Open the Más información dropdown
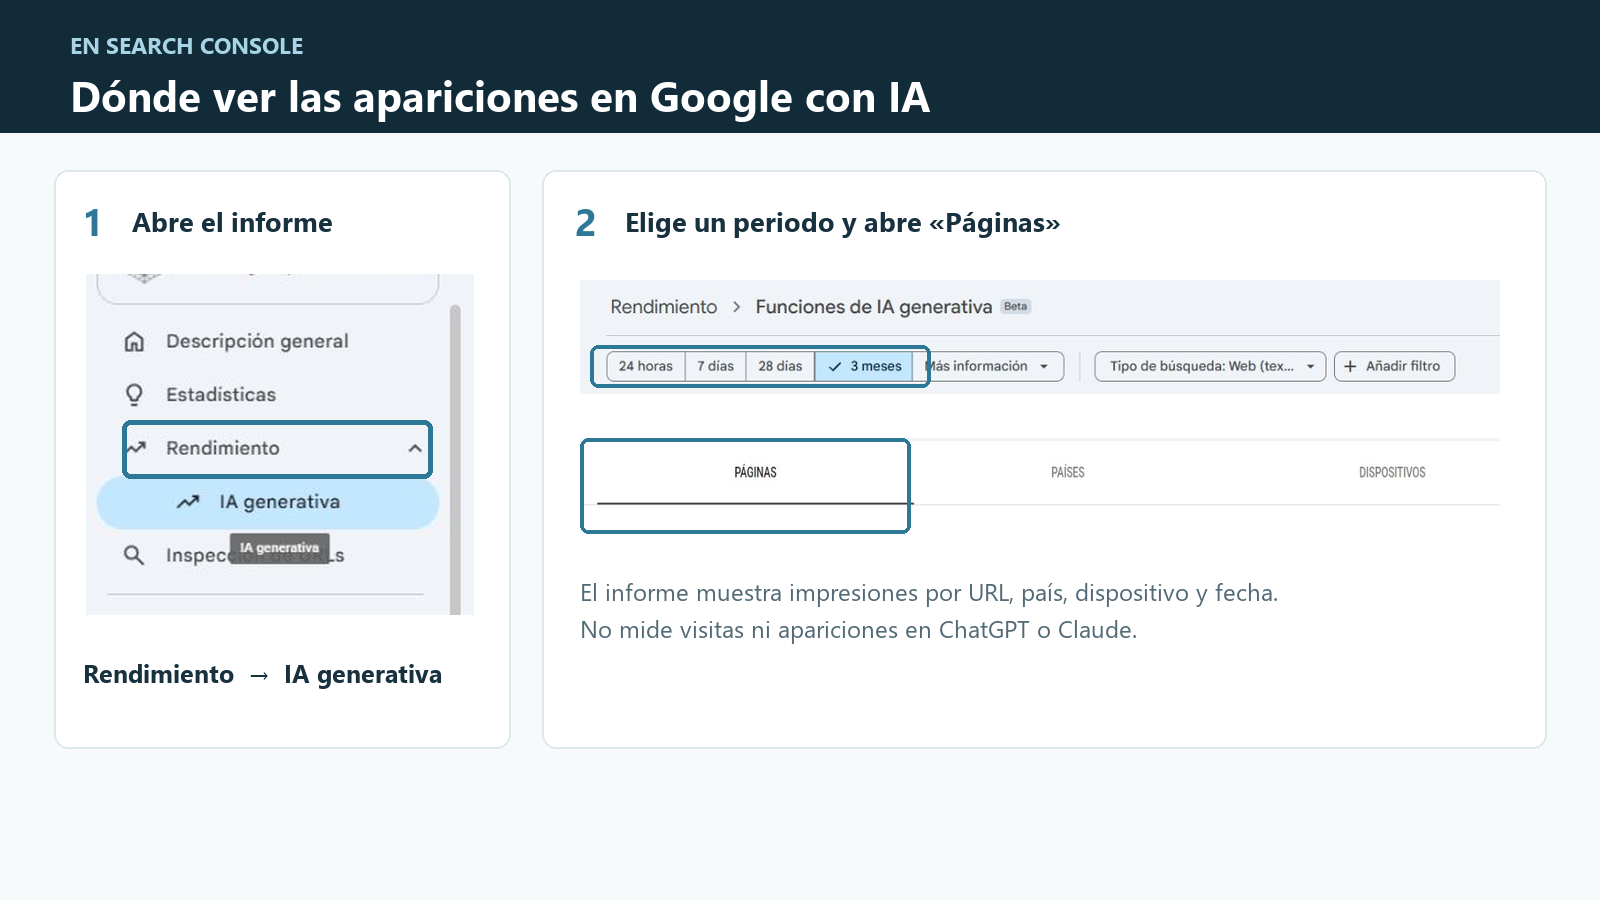The height and width of the screenshot is (900, 1600). [x=993, y=366]
